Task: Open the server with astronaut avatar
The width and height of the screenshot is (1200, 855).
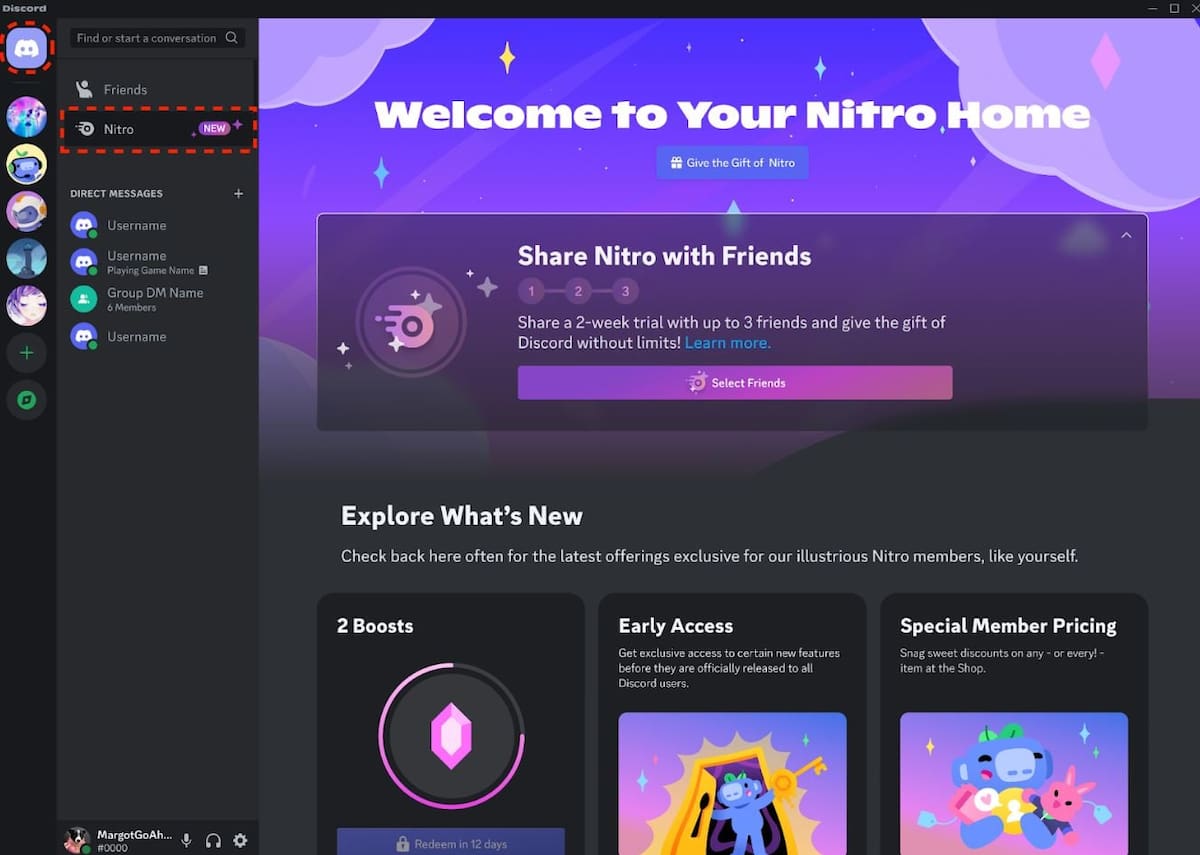Action: pos(27,211)
